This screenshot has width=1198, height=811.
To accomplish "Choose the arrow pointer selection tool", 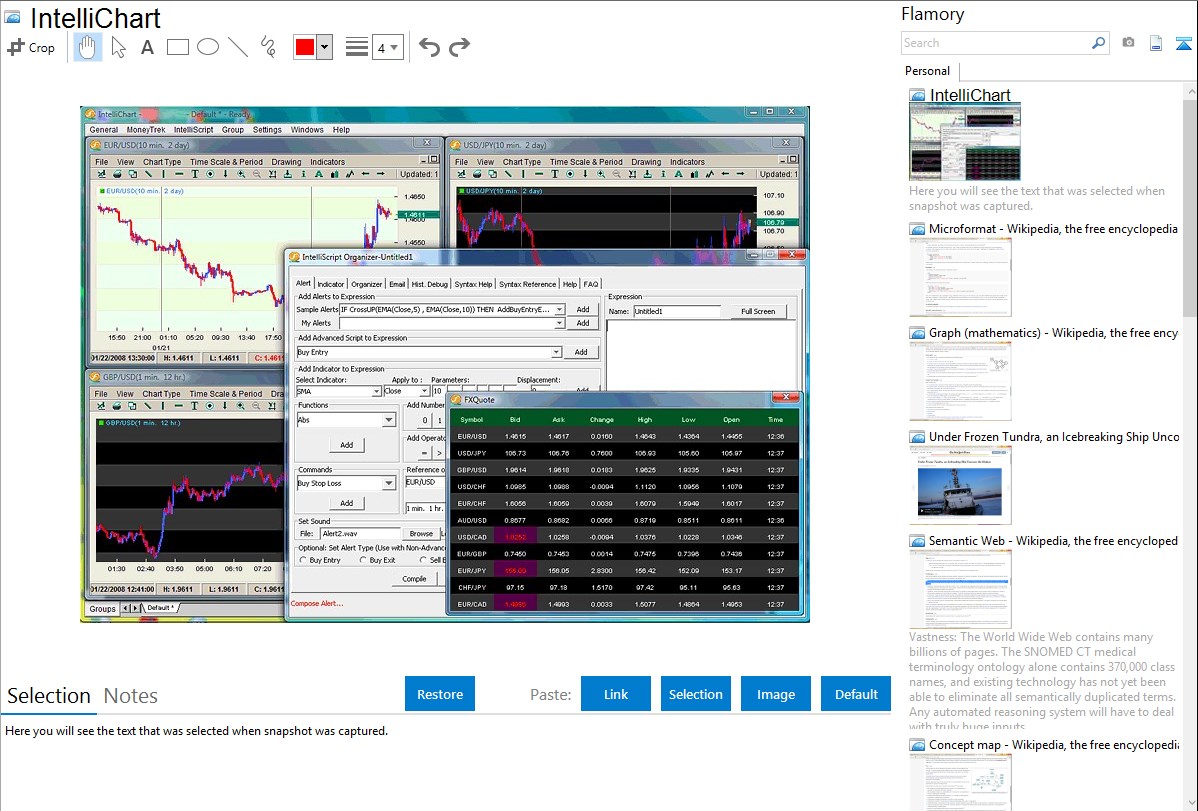I will tap(118, 47).
